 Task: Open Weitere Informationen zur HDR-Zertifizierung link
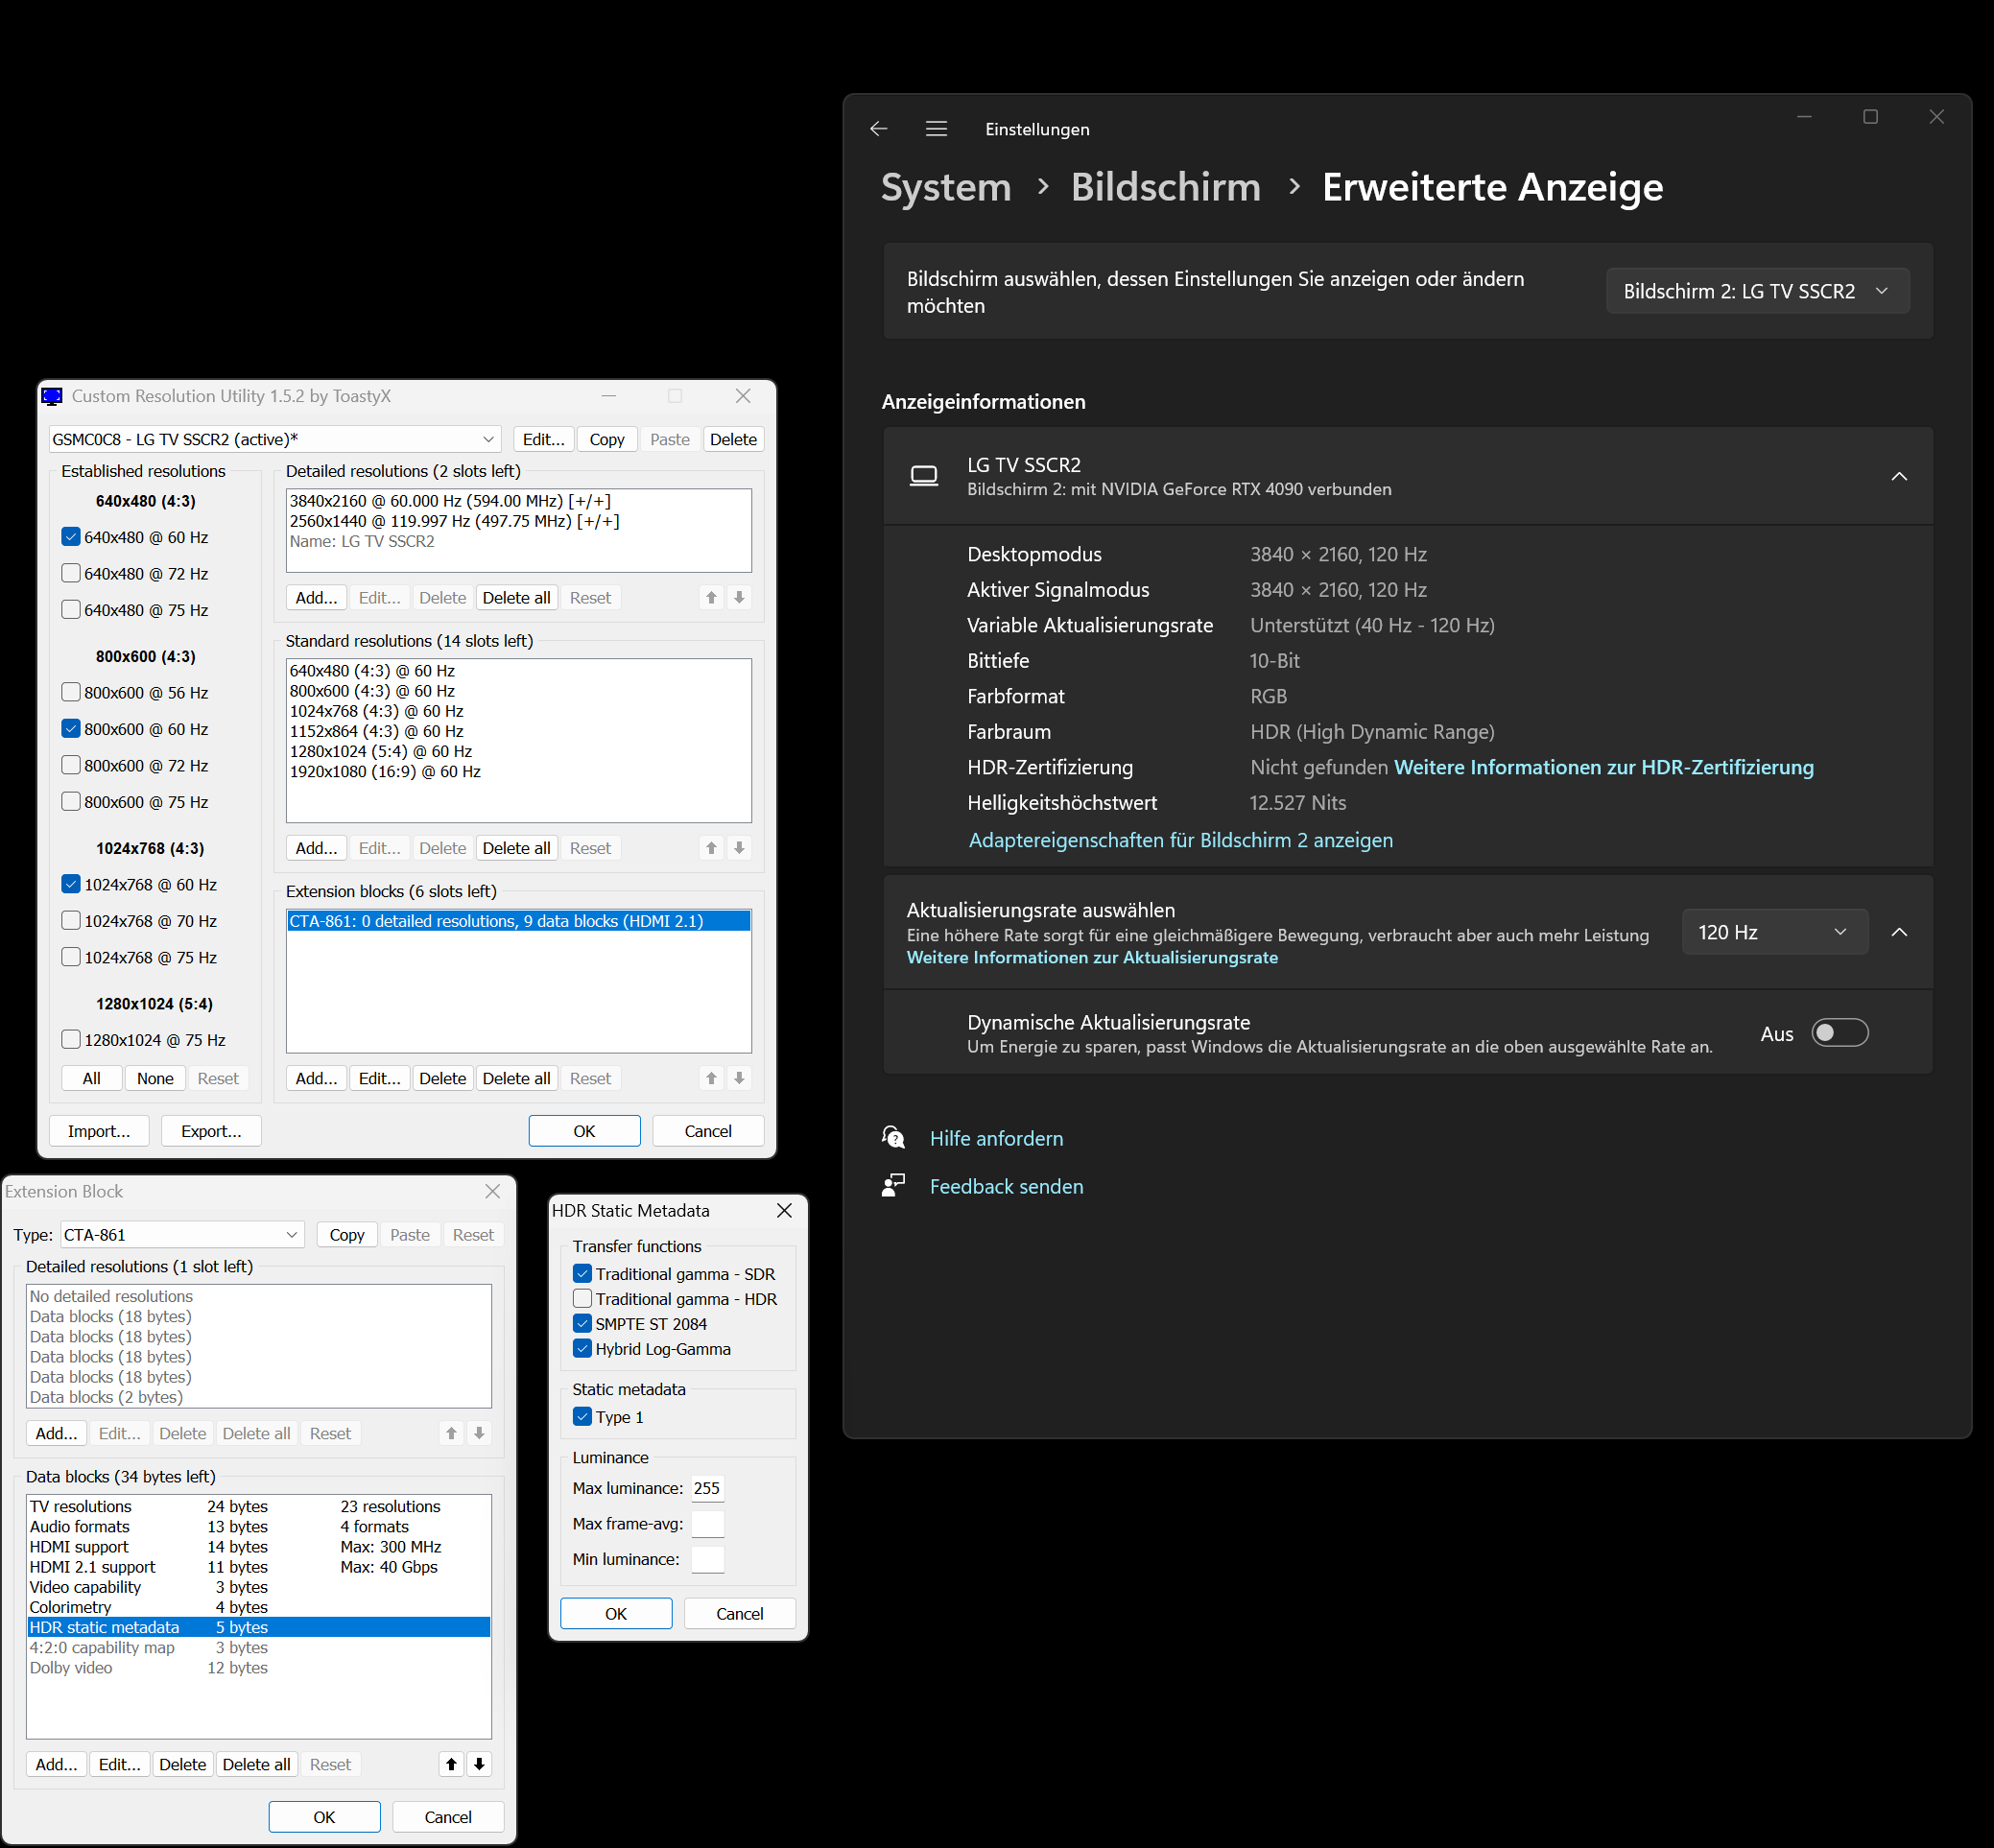click(x=1604, y=767)
